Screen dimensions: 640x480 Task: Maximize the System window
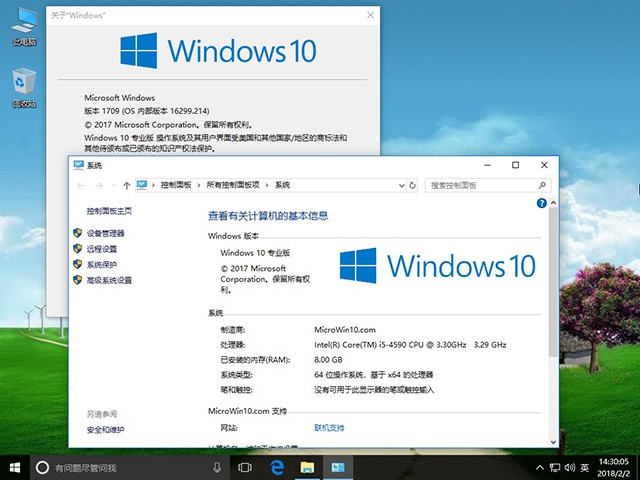[x=516, y=165]
